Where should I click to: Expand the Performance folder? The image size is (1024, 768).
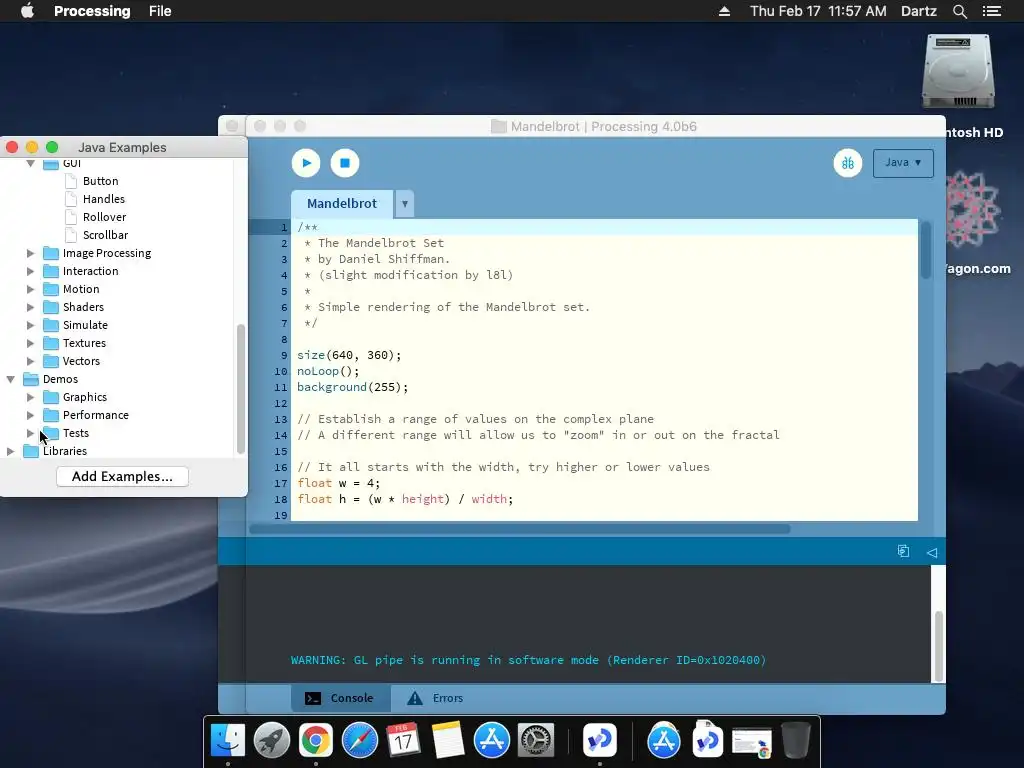point(31,415)
